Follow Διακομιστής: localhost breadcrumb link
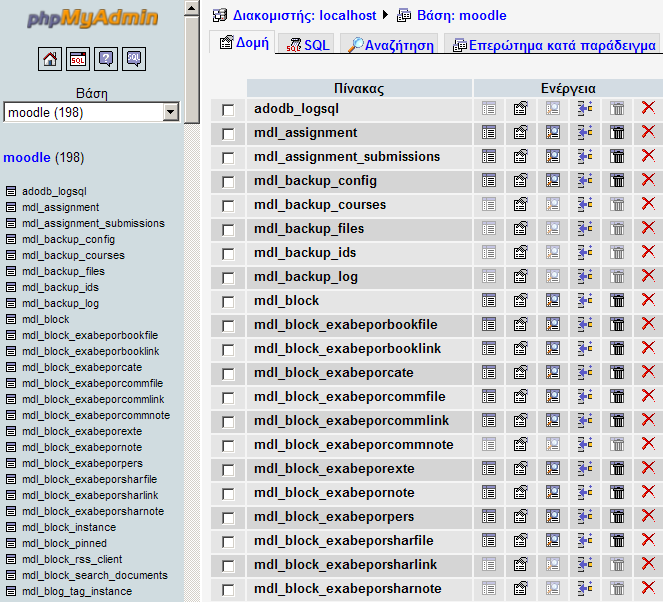663x602 pixels. 304,15
